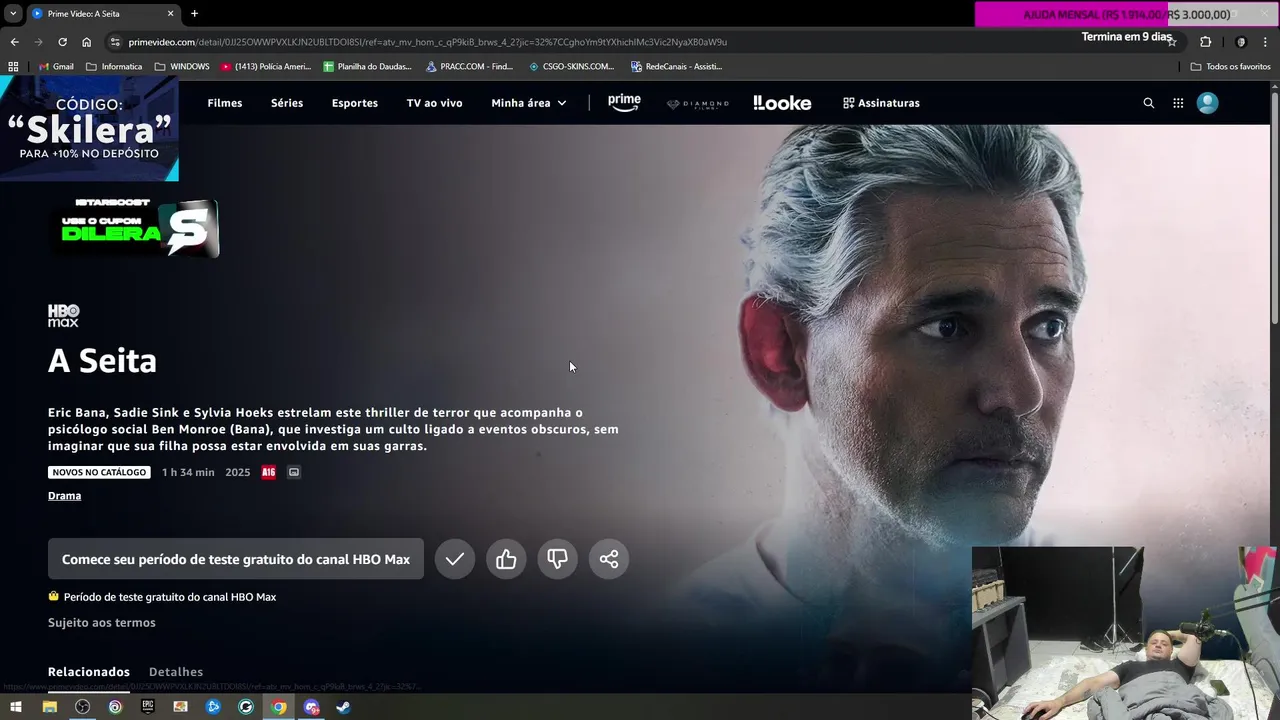Open the Todos os favoritos folder
The image size is (1280, 720).
1230,67
